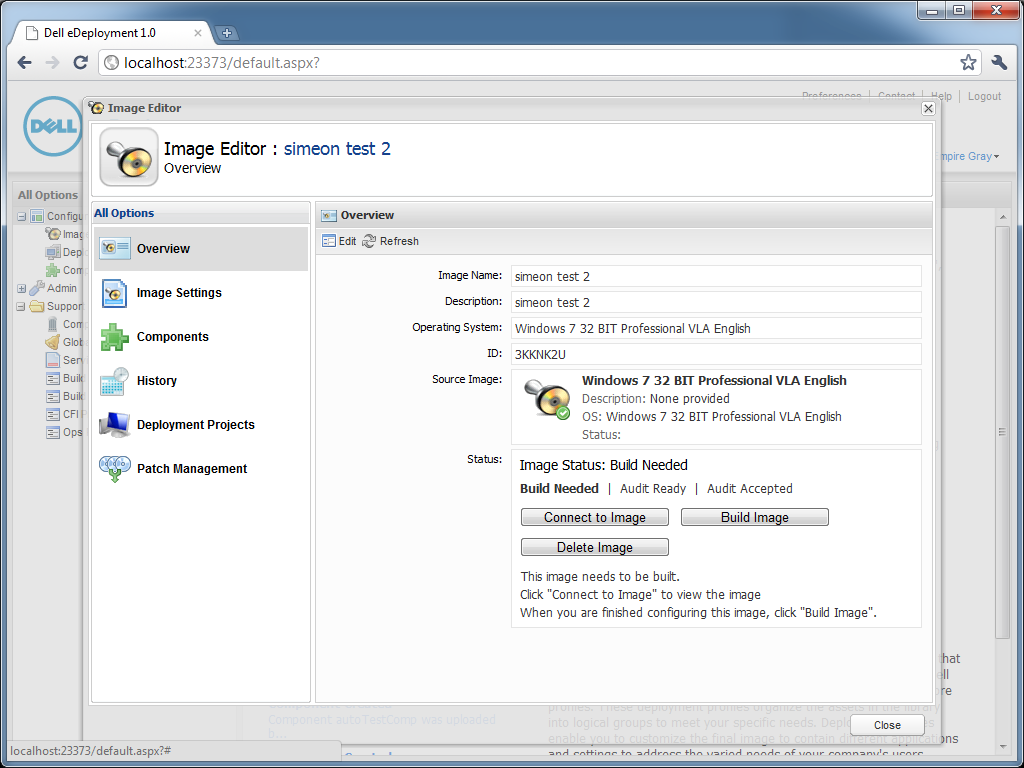Screen dimensions: 1024x768
Task: Click the Operating System field
Action: pyautogui.click(x=716, y=328)
